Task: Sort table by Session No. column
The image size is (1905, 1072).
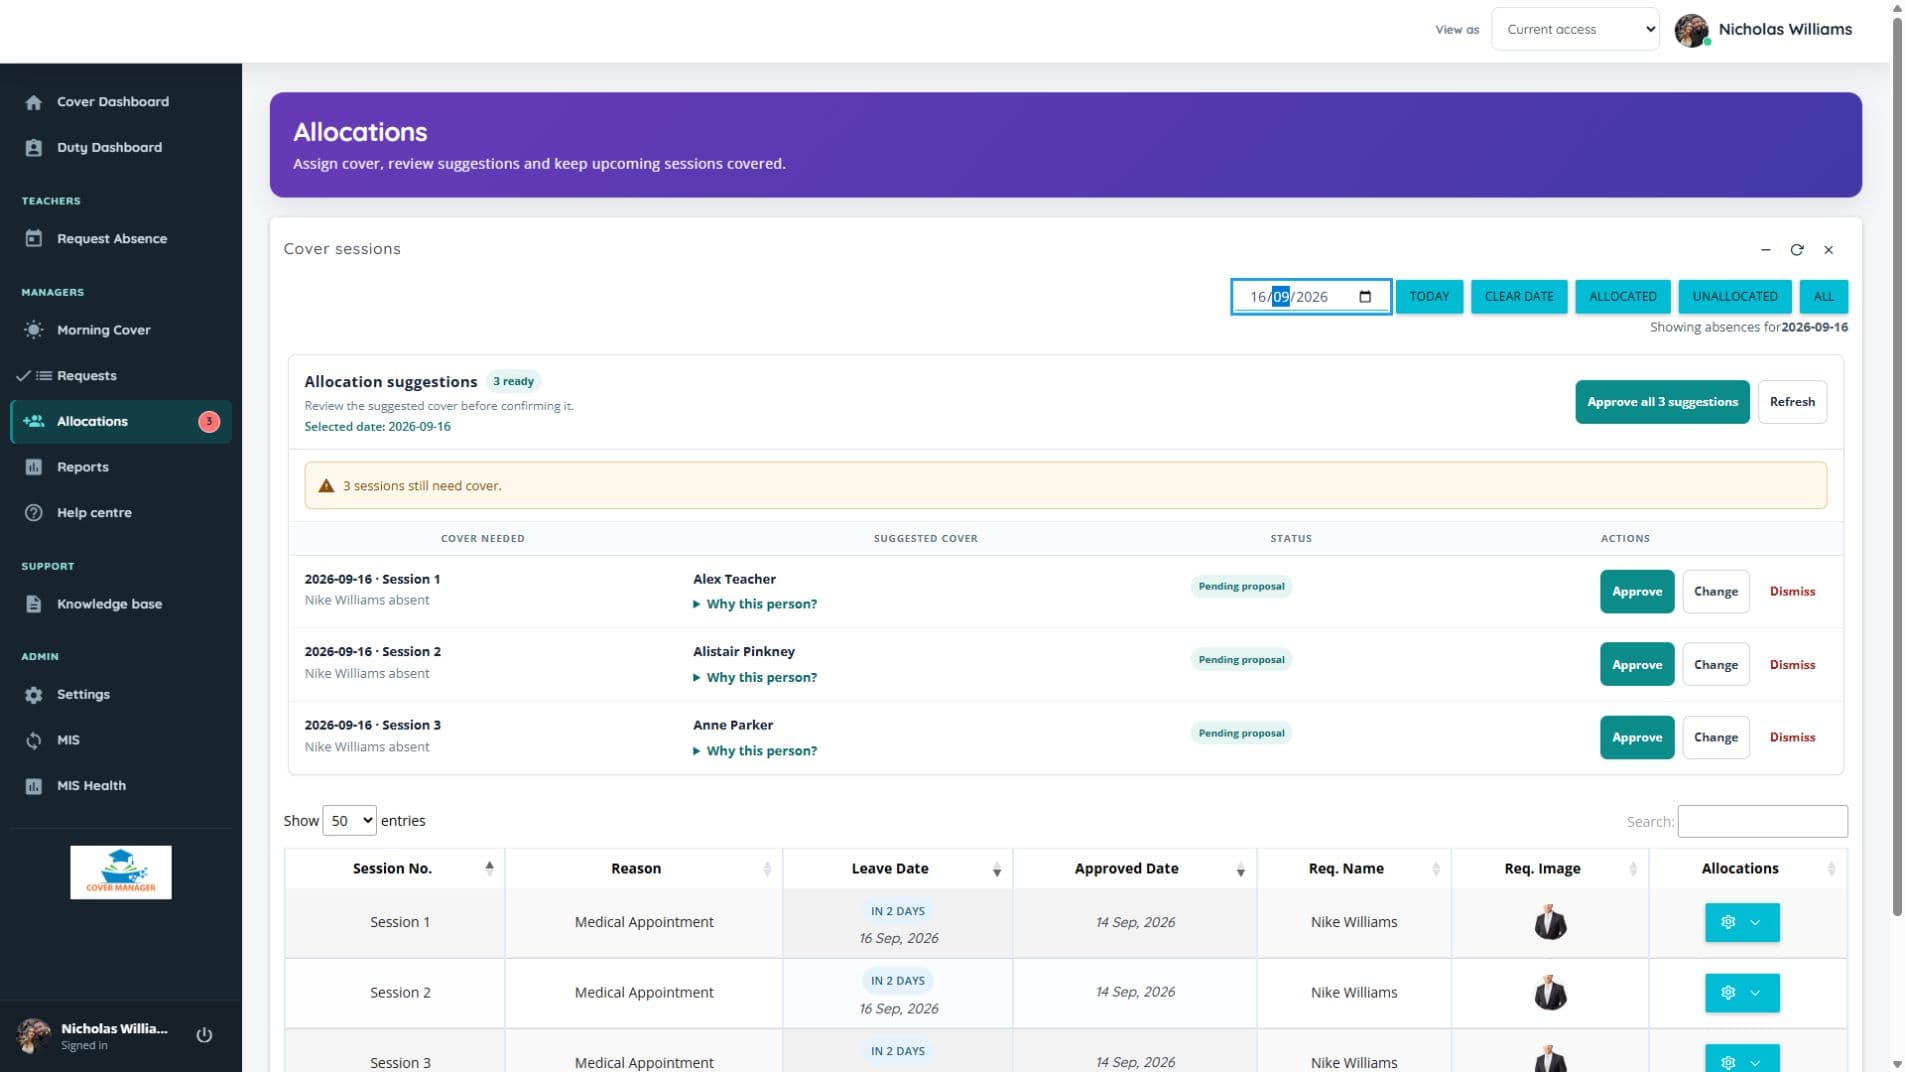Action: [394, 869]
